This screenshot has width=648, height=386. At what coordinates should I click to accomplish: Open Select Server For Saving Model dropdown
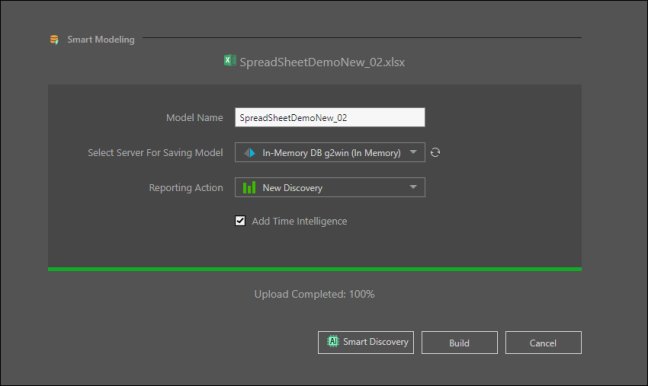(x=330, y=152)
